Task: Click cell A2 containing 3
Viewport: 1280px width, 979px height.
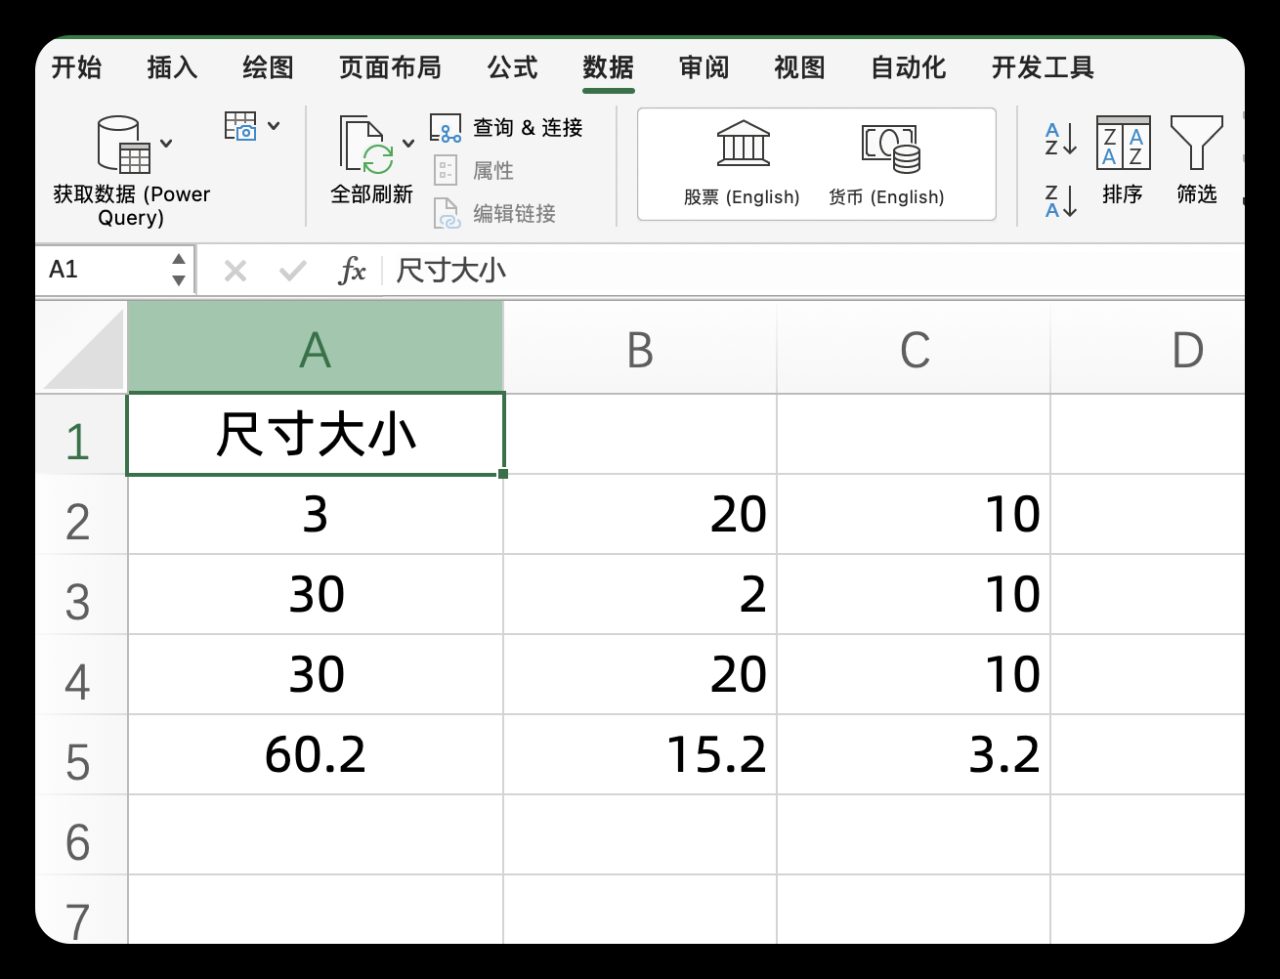Action: 315,515
